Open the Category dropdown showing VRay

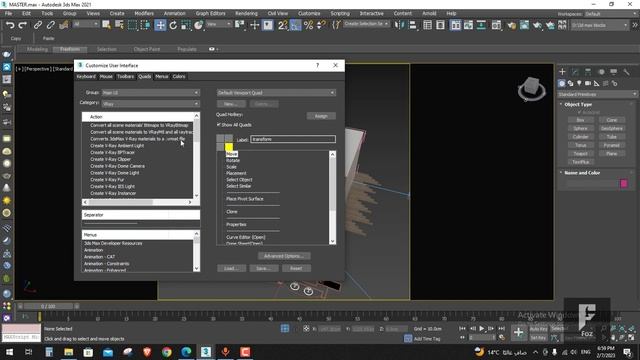151,104
